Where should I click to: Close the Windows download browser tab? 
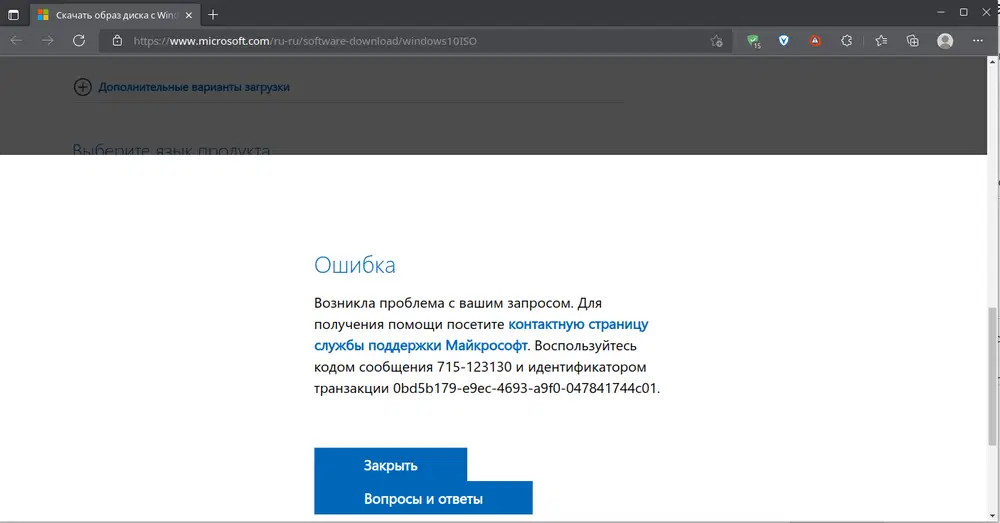pyautogui.click(x=188, y=15)
